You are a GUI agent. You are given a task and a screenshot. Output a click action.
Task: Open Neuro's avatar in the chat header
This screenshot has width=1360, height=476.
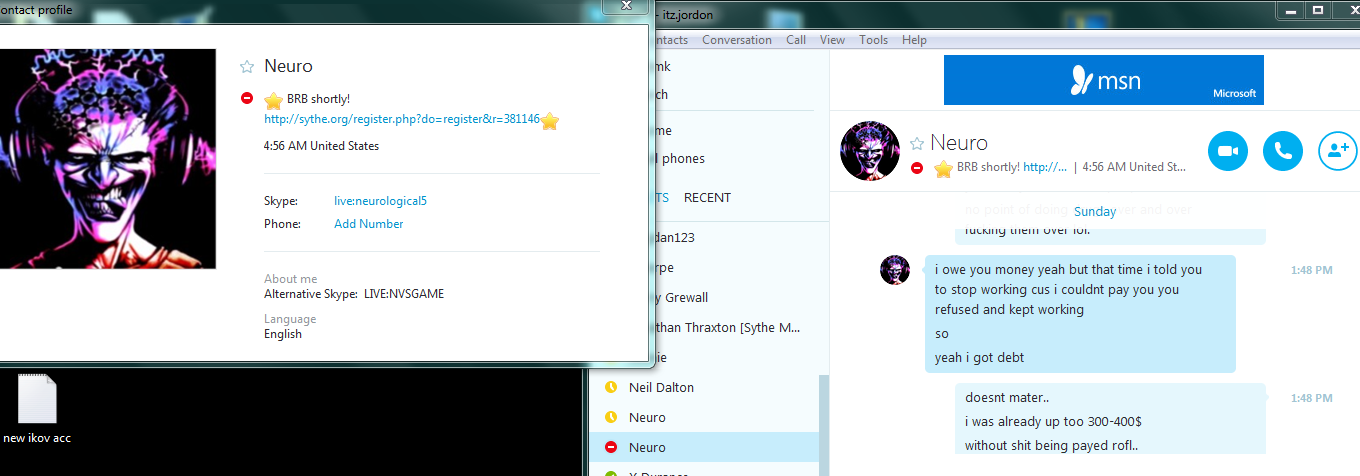[869, 151]
